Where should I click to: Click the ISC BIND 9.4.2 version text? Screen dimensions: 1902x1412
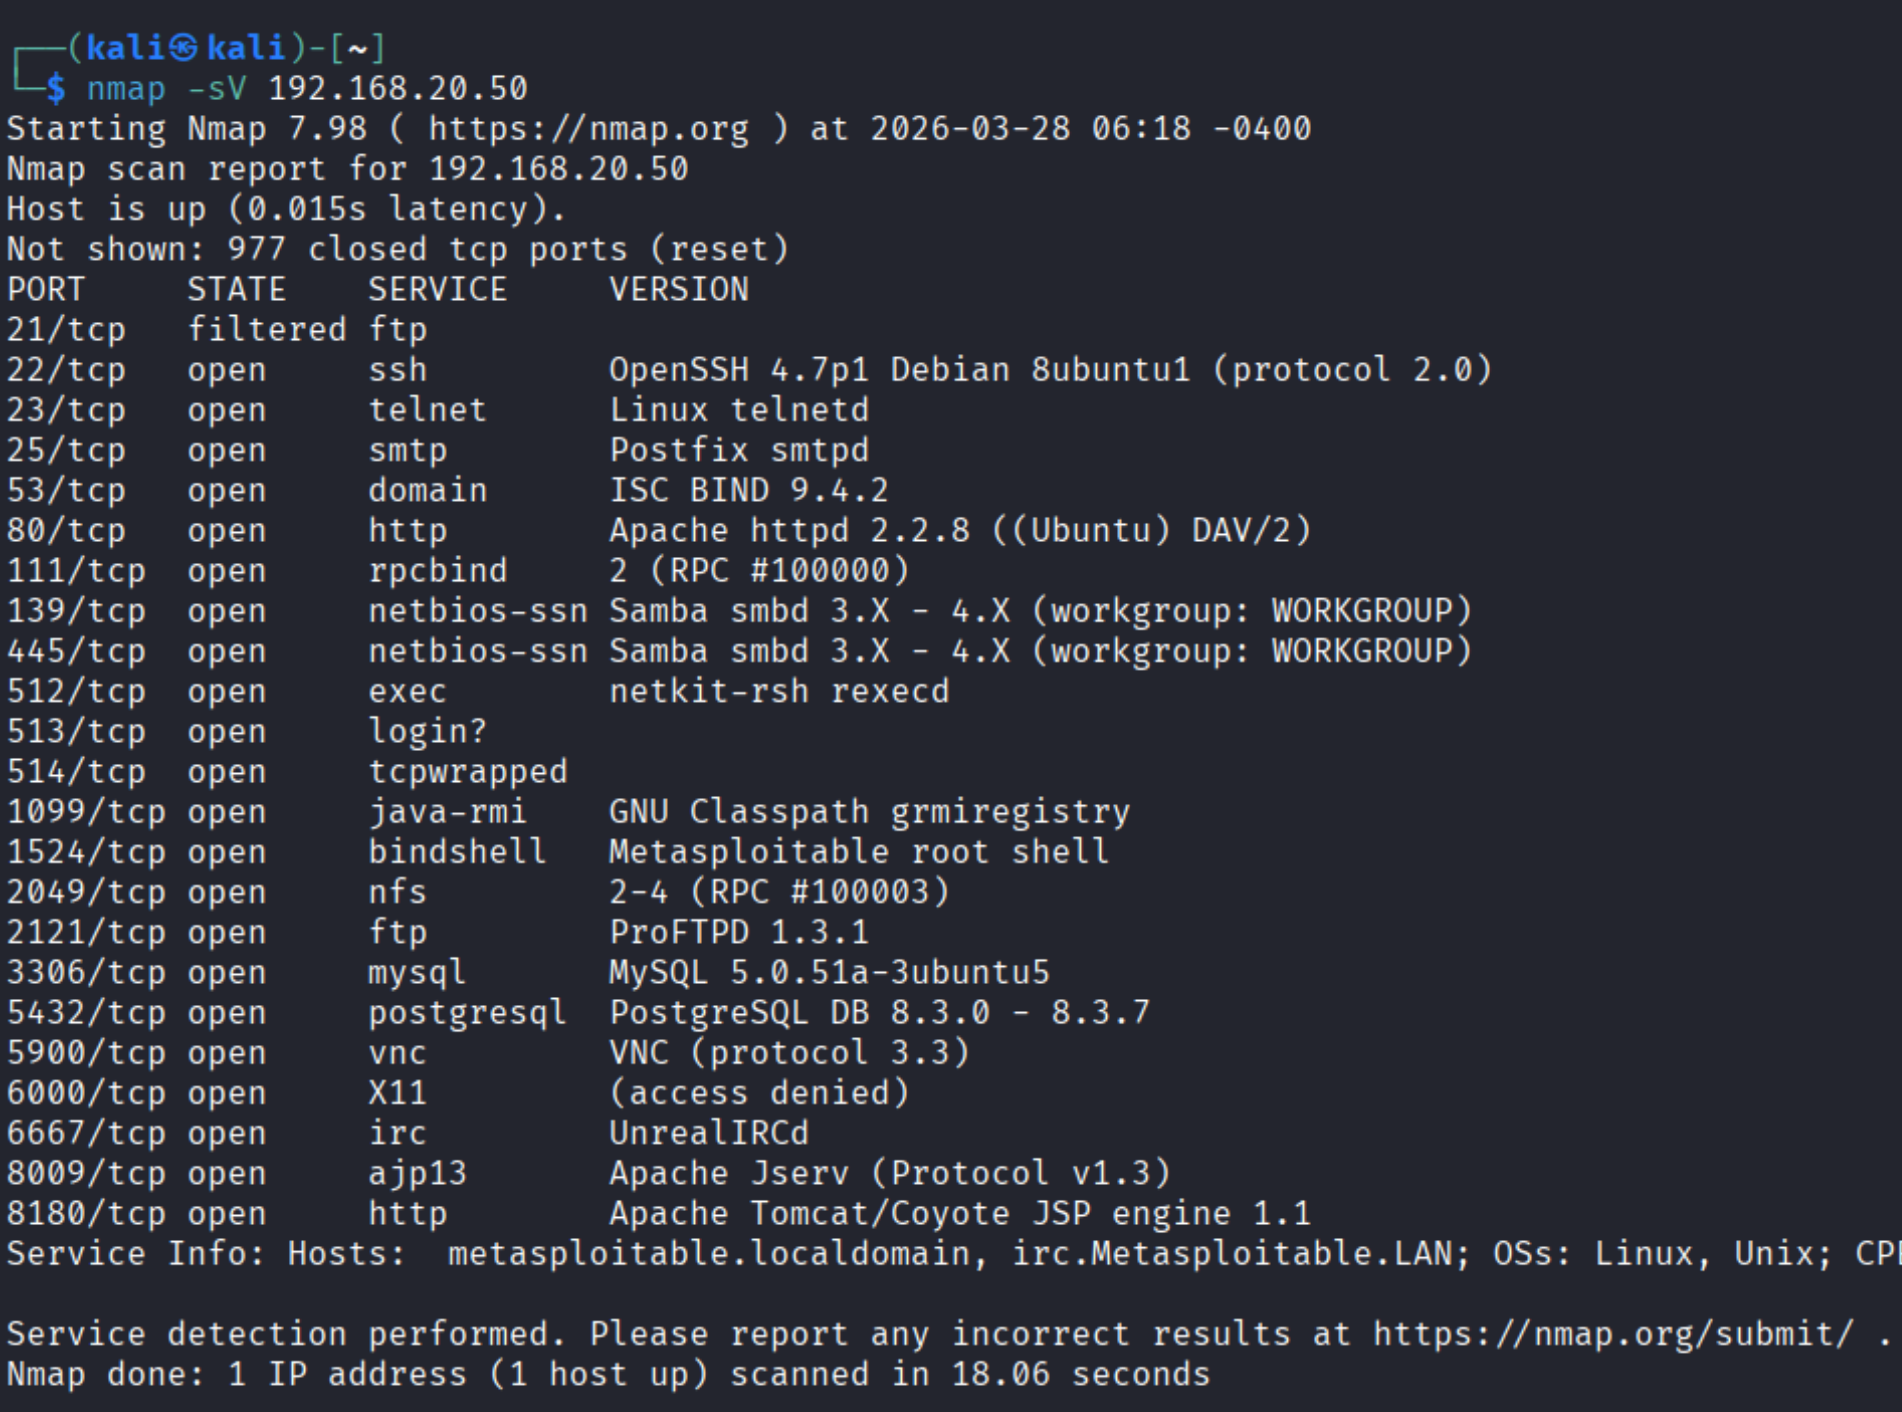[x=748, y=491]
